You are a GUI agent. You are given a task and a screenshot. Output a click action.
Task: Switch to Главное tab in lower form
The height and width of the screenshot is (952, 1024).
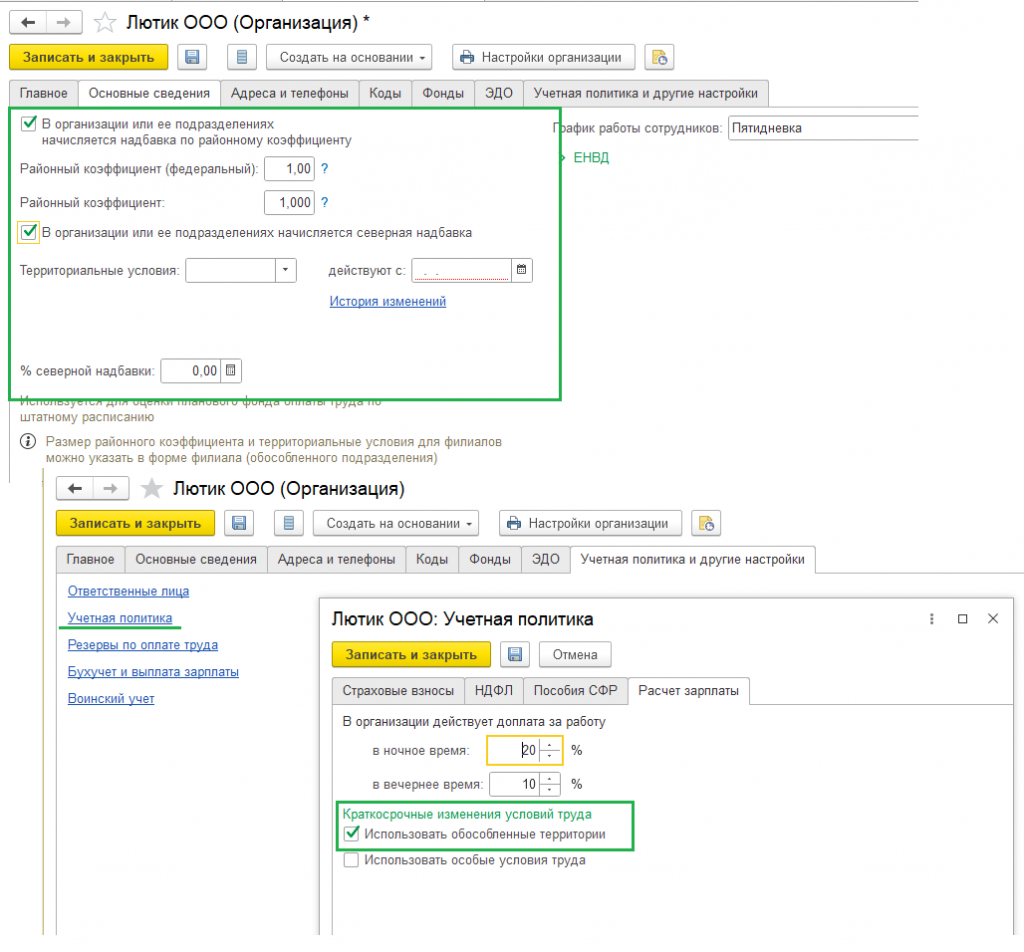coord(90,560)
